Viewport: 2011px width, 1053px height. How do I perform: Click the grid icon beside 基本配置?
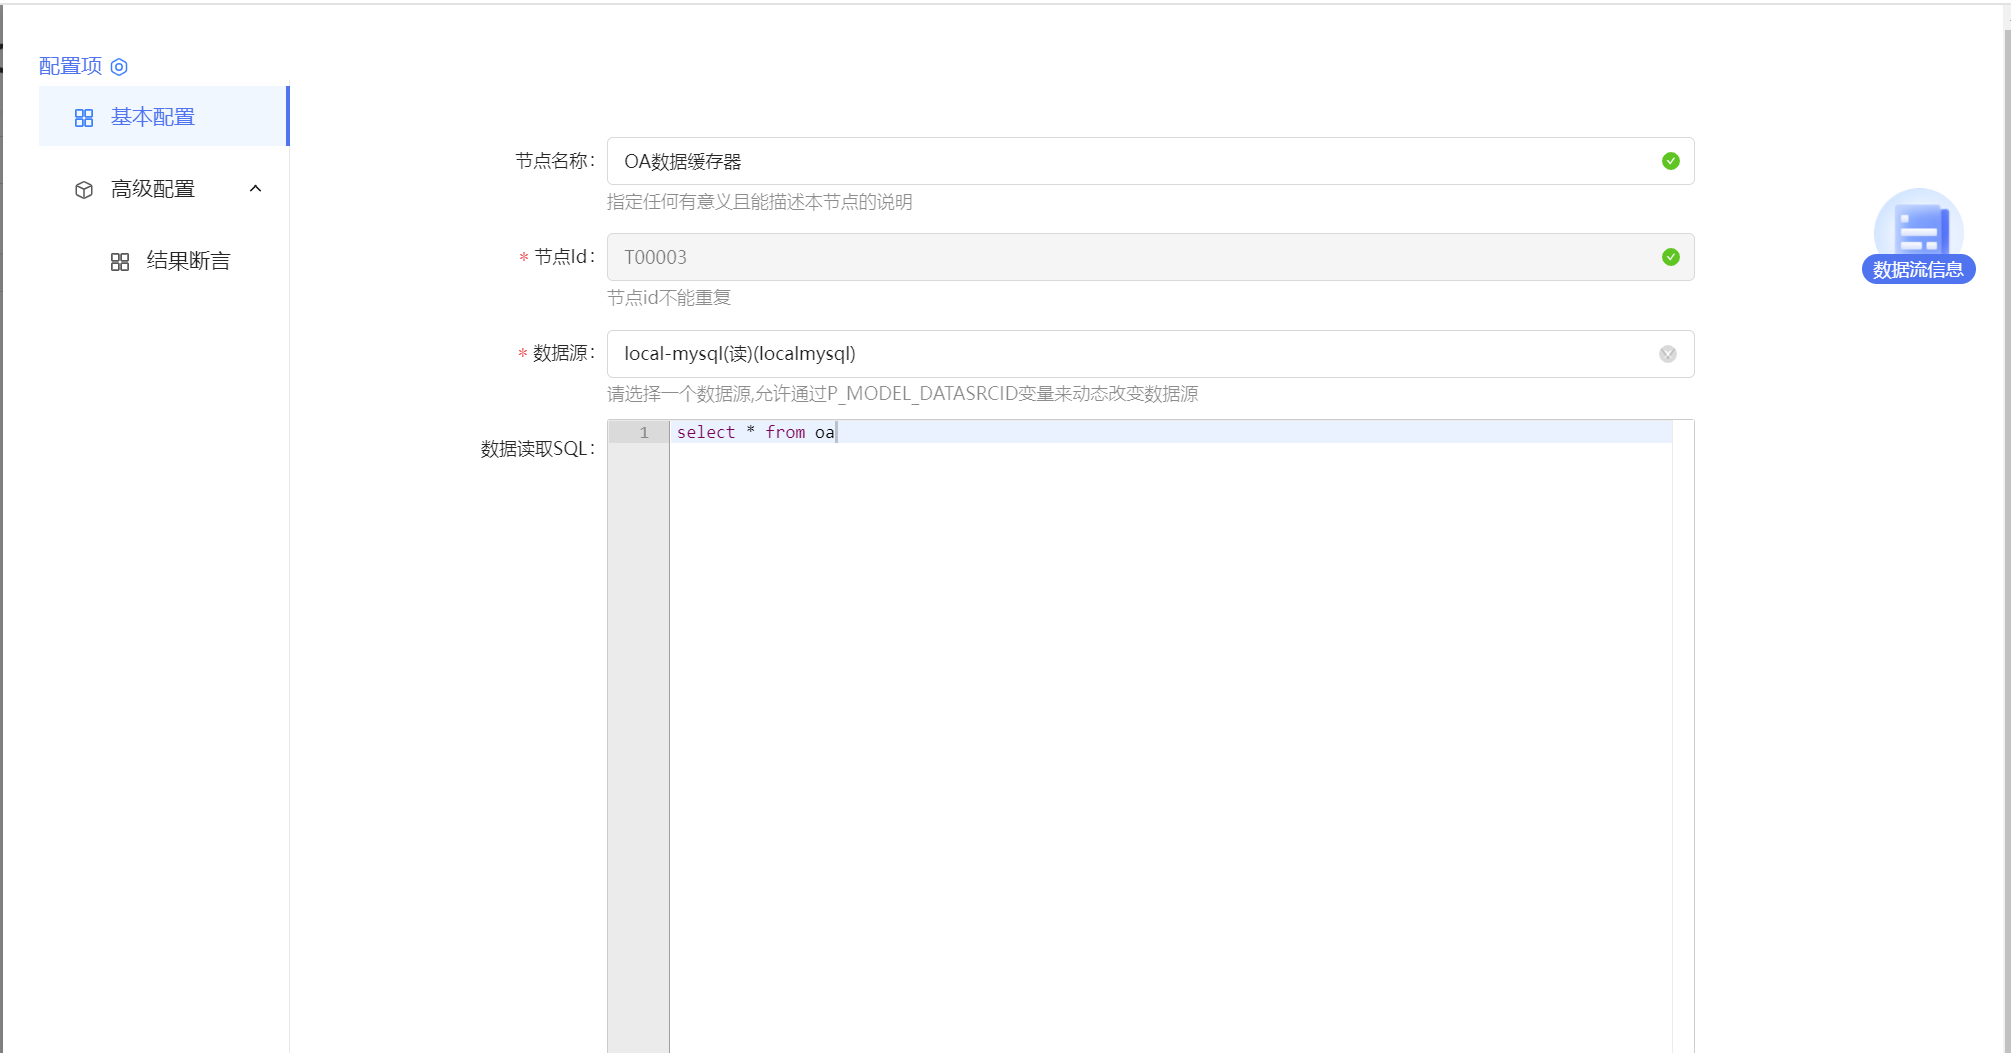(84, 117)
